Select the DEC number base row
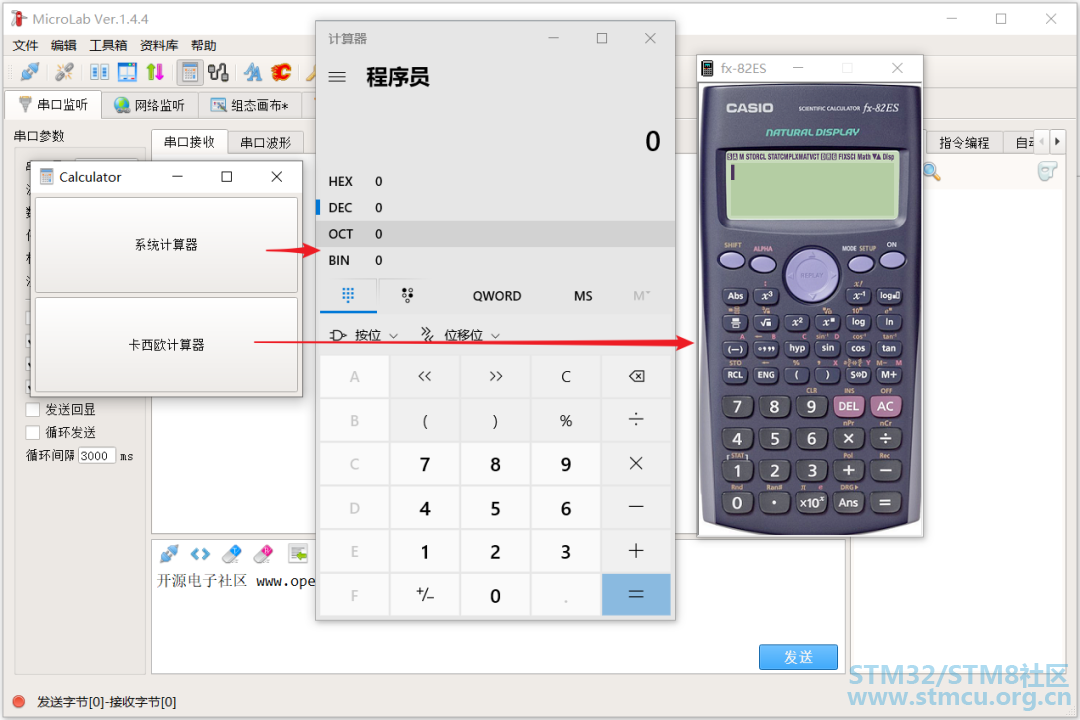Screen dimensions: 1080x720 coord(495,207)
